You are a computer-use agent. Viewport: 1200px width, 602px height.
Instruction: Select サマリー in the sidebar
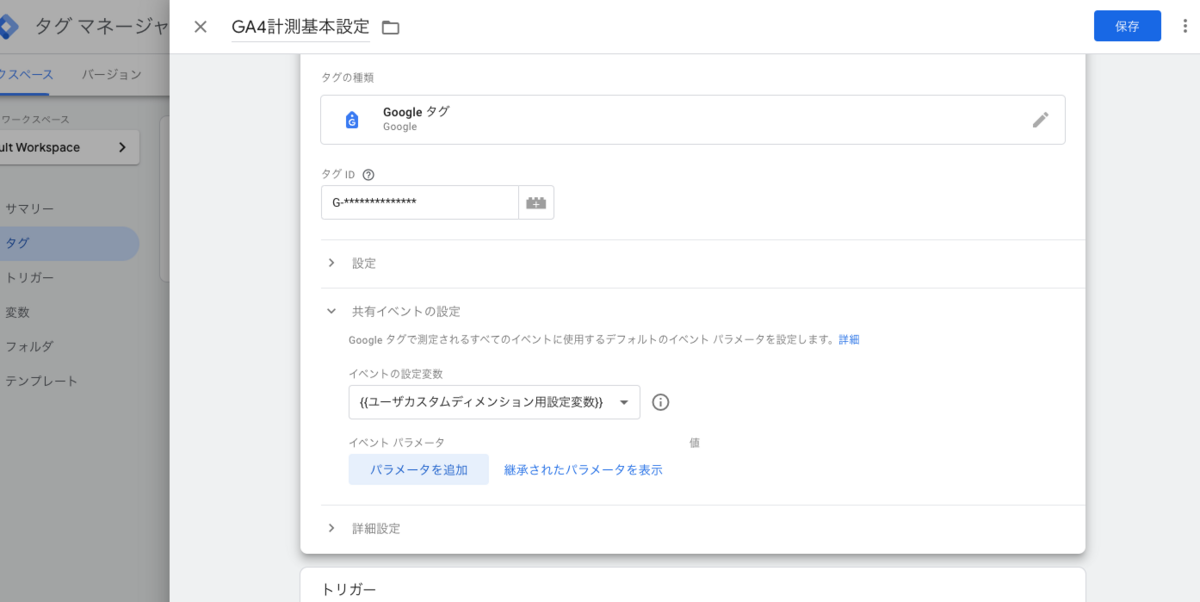[x=30, y=208]
